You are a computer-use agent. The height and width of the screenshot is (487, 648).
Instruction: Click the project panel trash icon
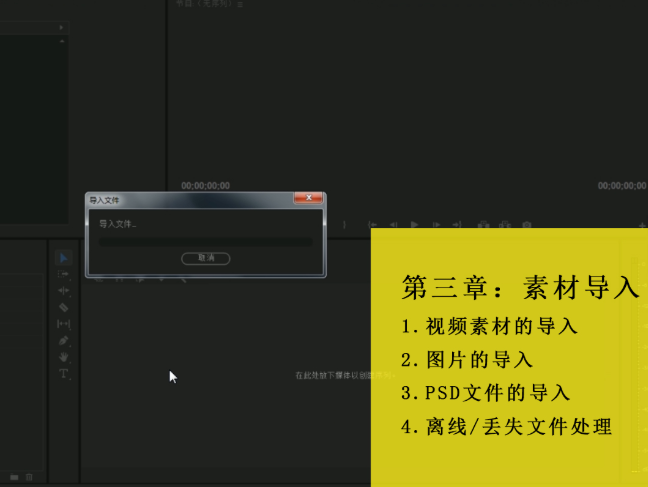pos(29,477)
